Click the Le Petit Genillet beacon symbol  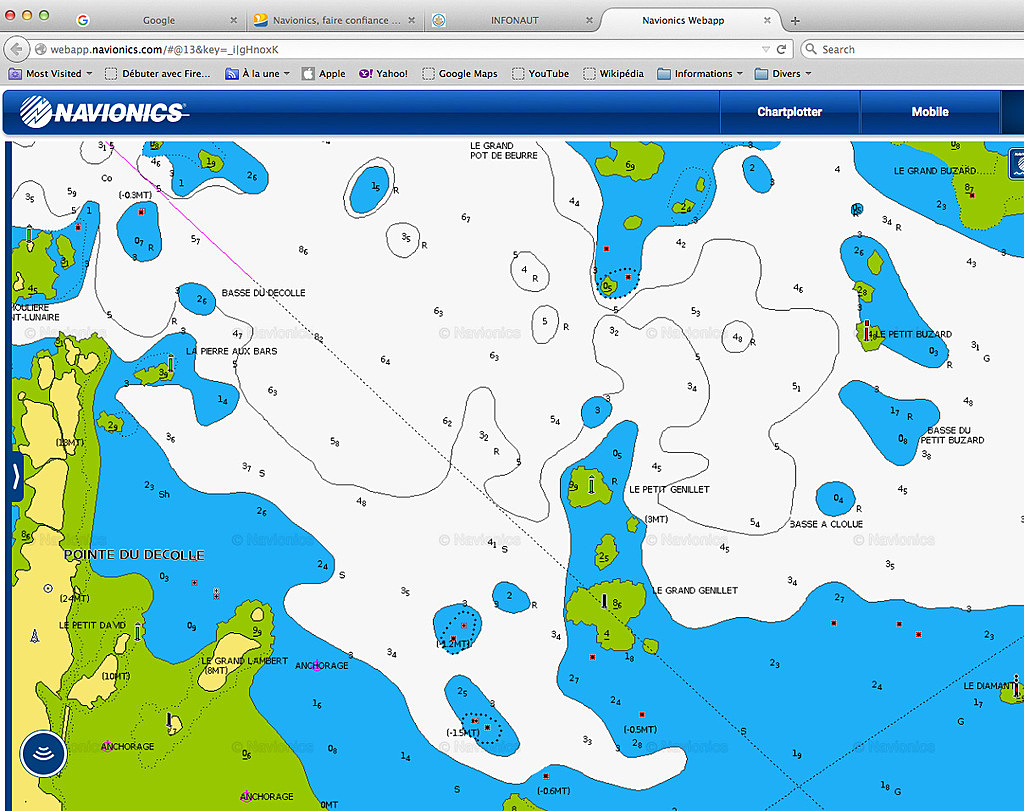592,485
